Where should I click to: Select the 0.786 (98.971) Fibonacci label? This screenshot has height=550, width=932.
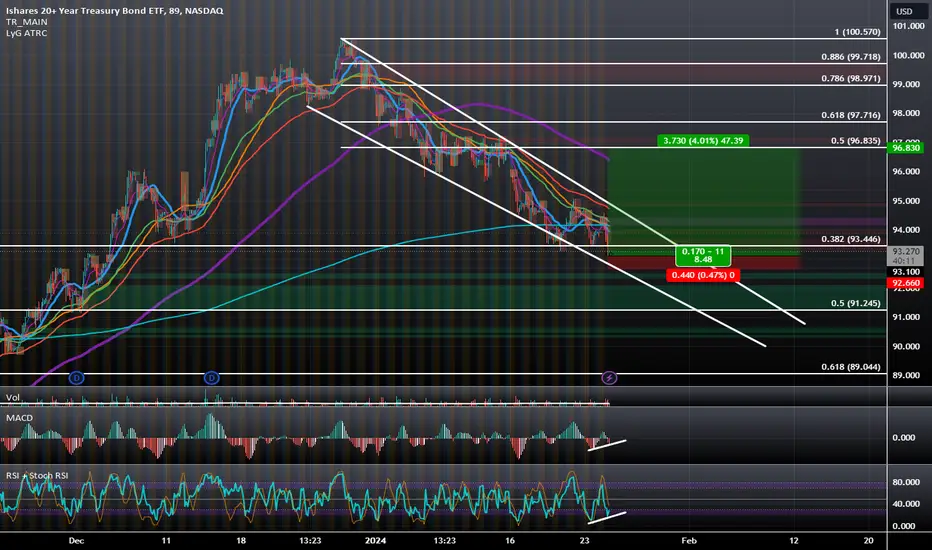[x=851, y=78]
